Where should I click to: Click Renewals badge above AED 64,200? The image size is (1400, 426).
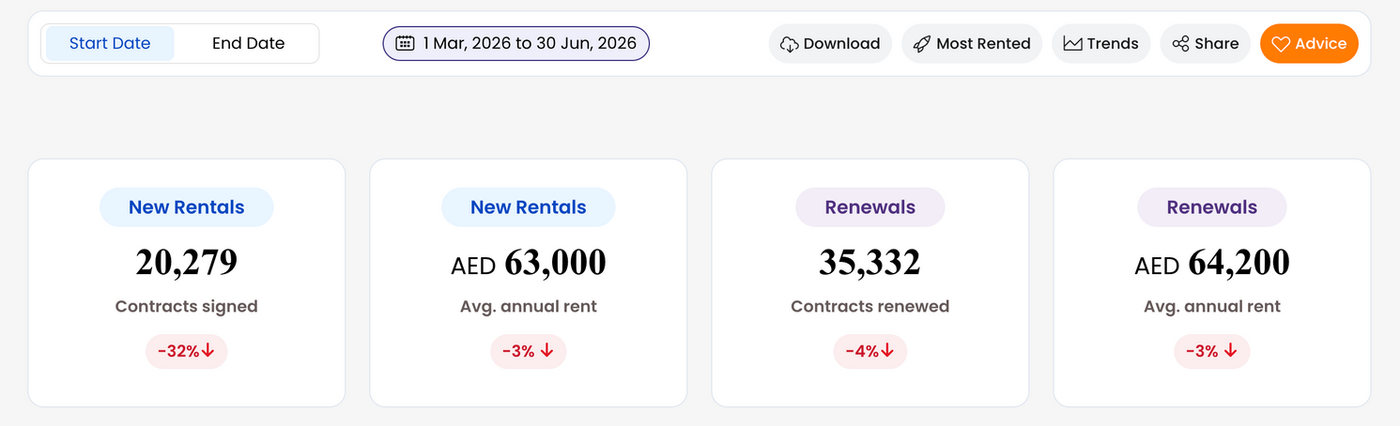[x=1212, y=207]
